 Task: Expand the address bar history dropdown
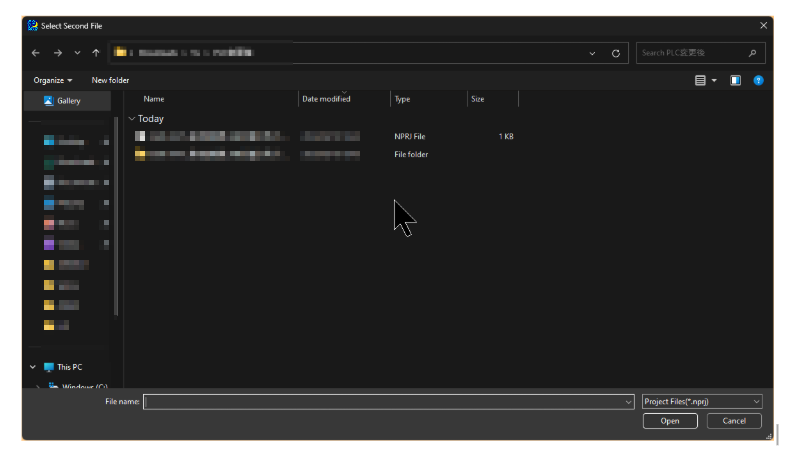(x=592, y=53)
